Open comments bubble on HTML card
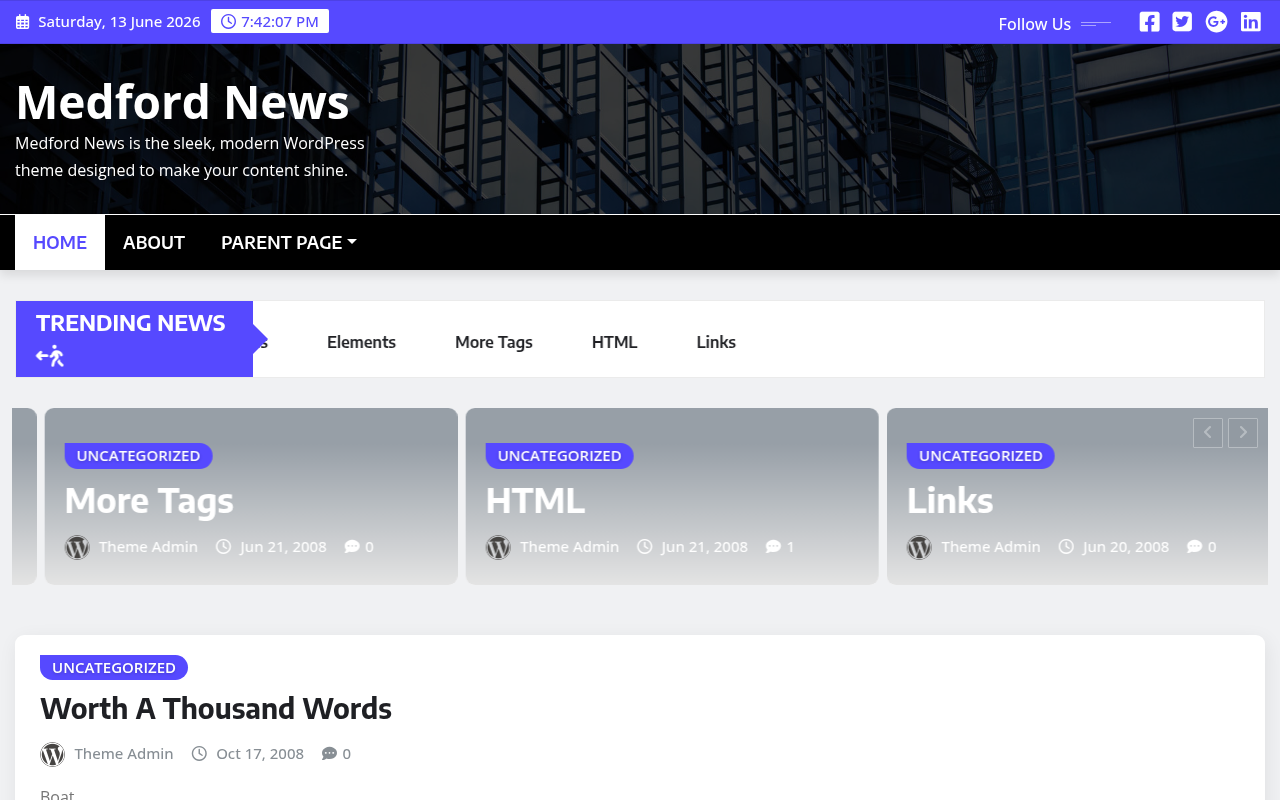This screenshot has height=800, width=1280. point(773,547)
